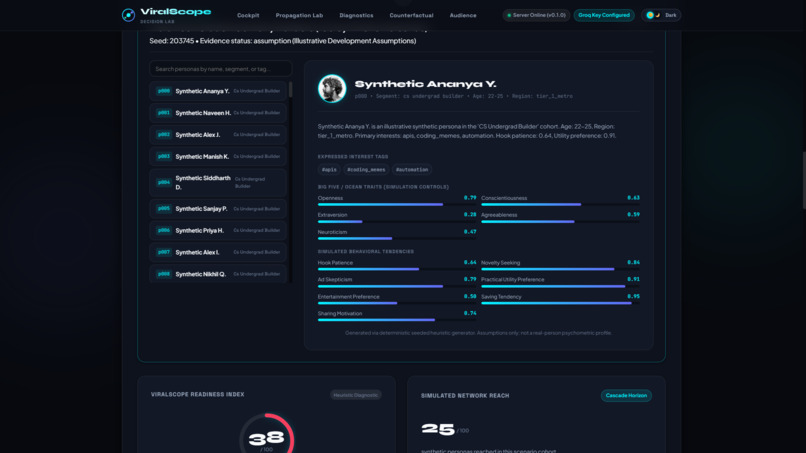Click the p004 ID badge
The height and width of the screenshot is (453, 806).
pos(163,183)
